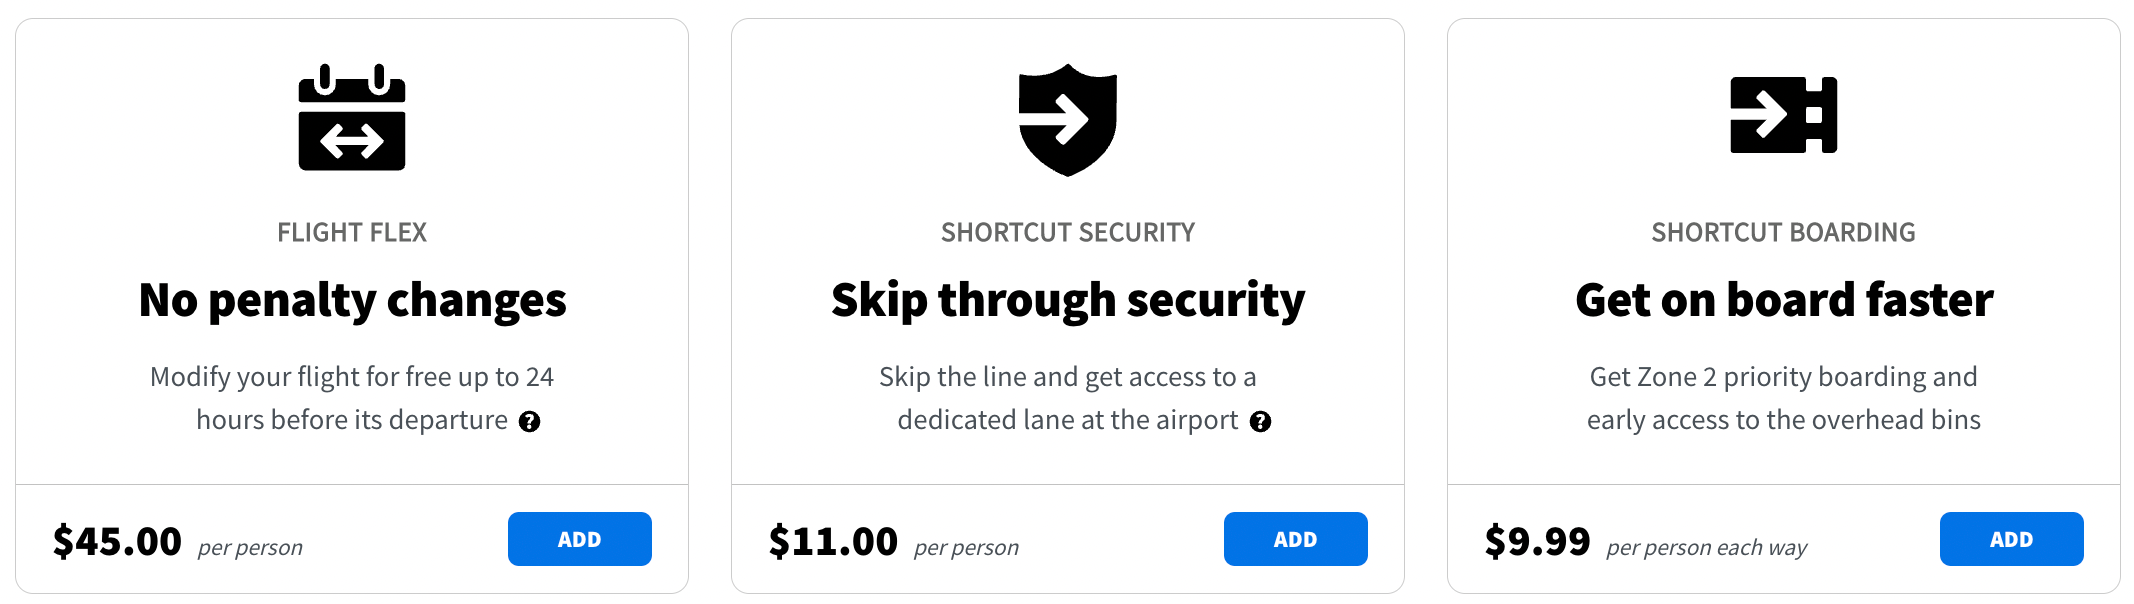The height and width of the screenshot is (604, 2134).
Task: Open the Shortcut Security help tooltip
Action: click(1261, 422)
